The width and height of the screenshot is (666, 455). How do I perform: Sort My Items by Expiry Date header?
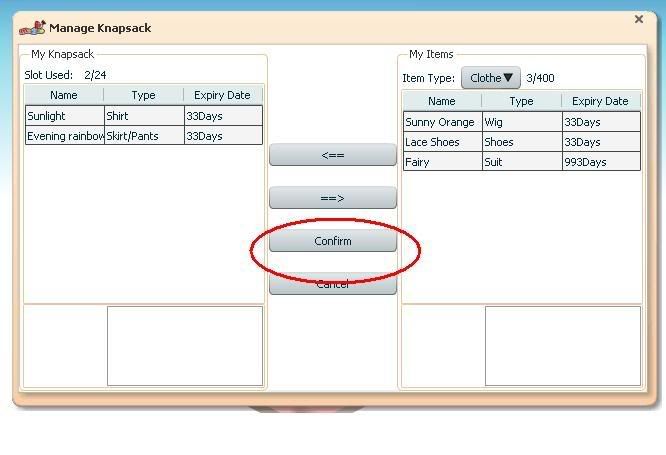pyautogui.click(x=600, y=102)
